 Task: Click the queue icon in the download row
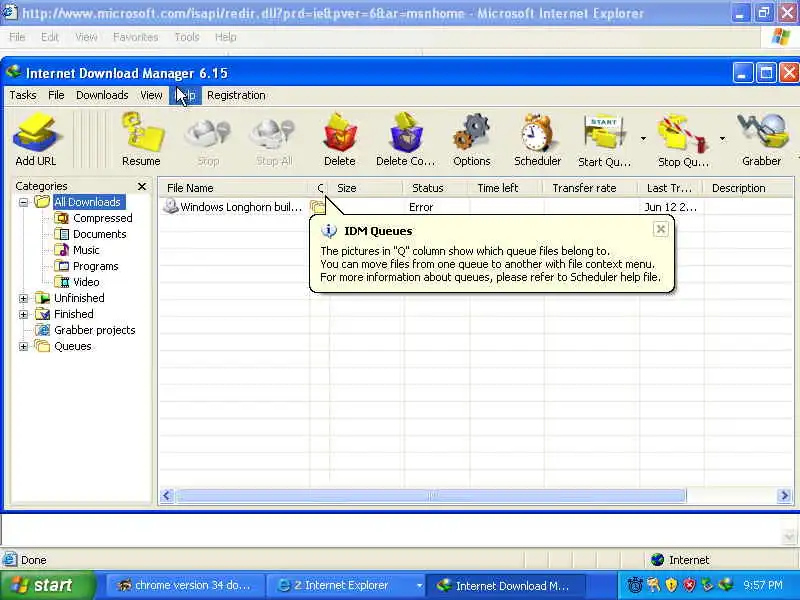point(317,207)
